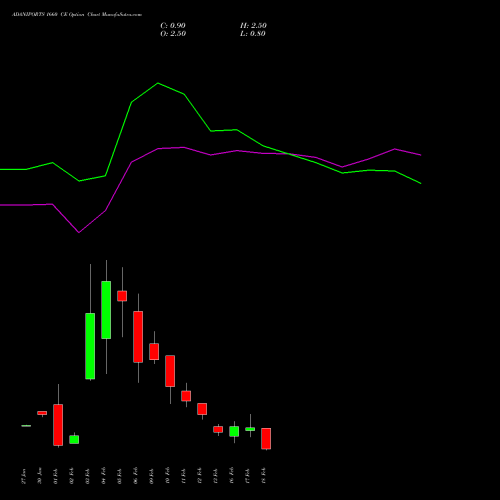Select the 30 Jan date label
Image resolution: width=500 pixels, height=500 pixels.
(39, 476)
